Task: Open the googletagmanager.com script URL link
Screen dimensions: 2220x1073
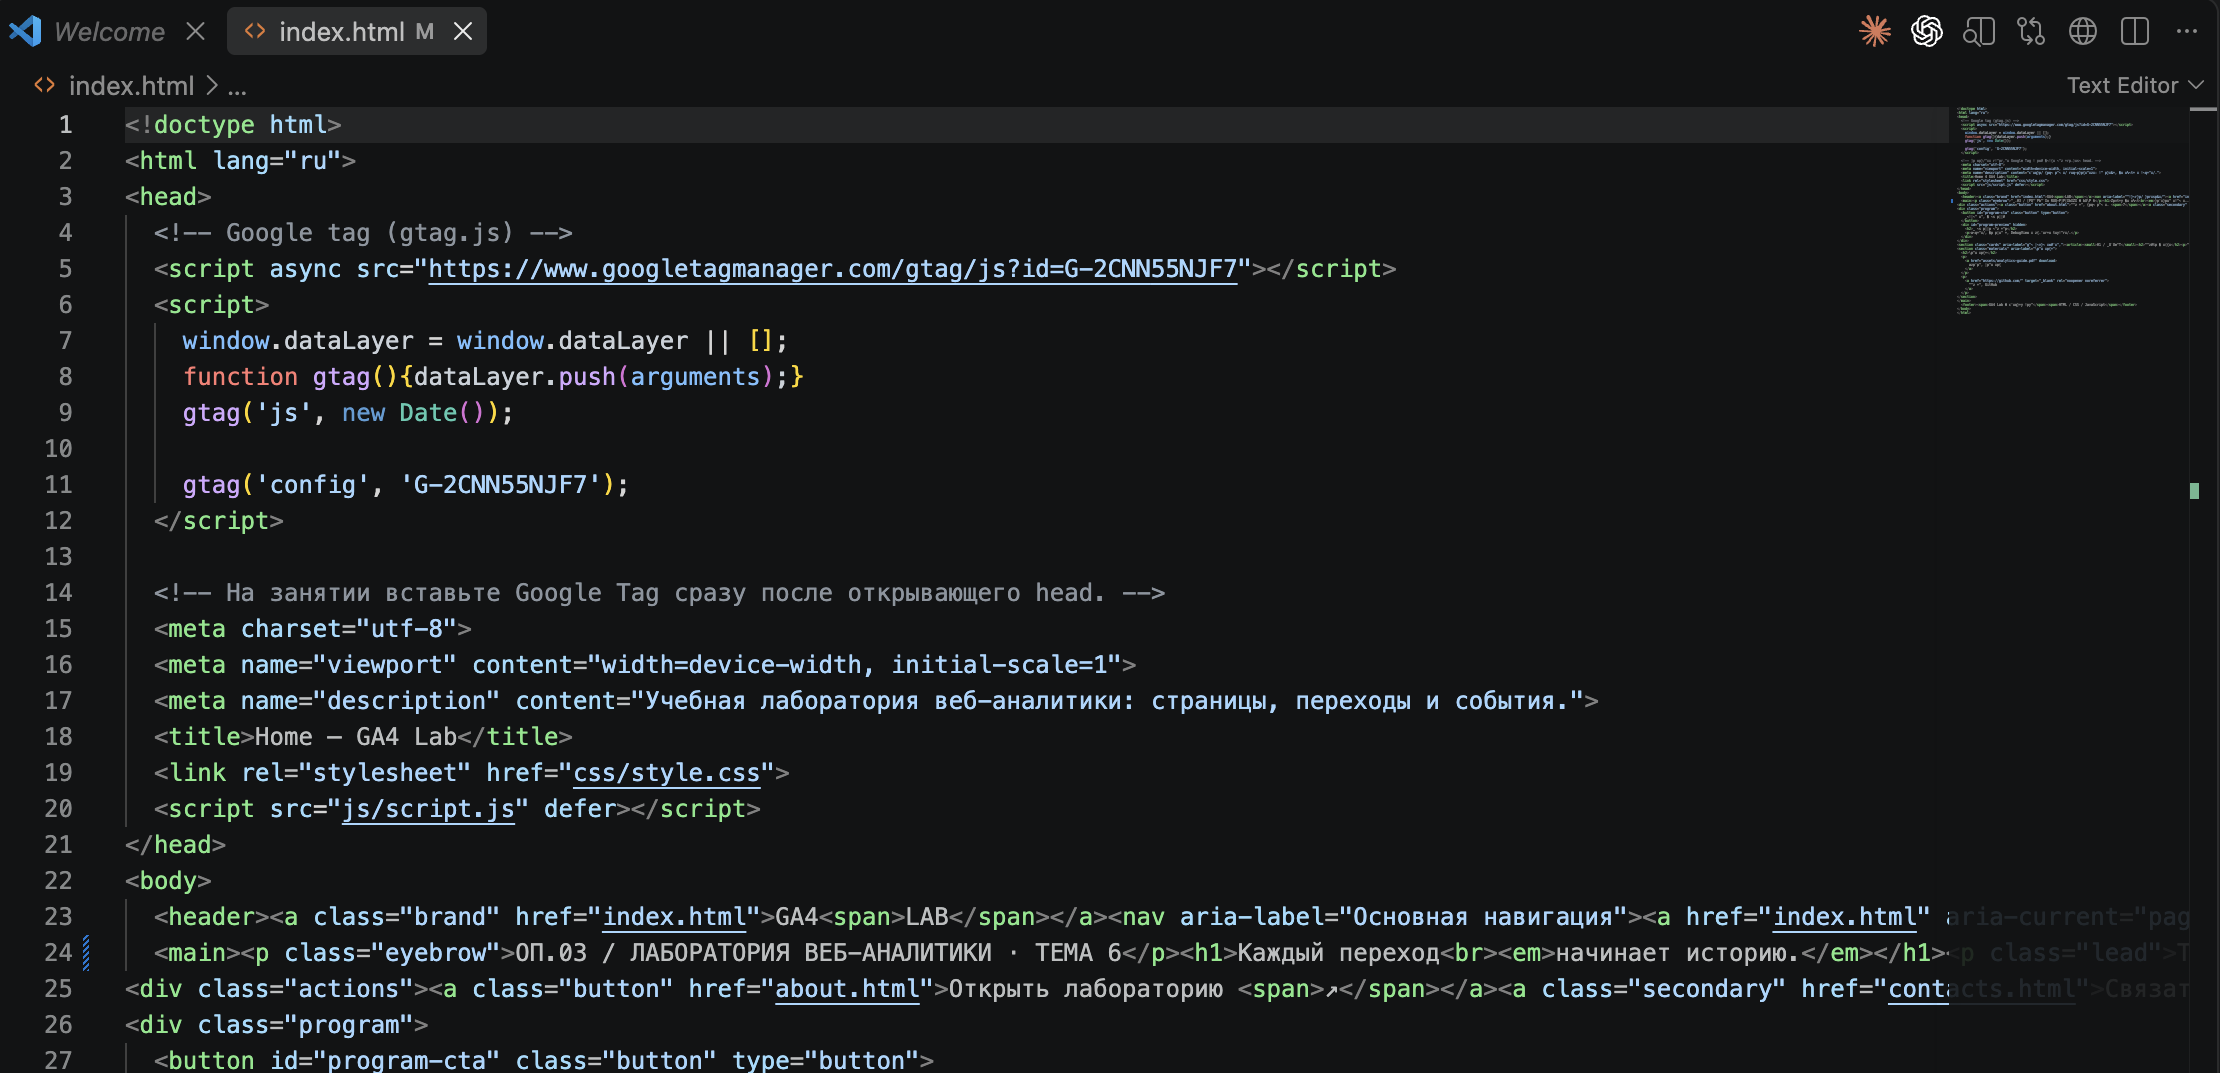Action: (x=833, y=269)
